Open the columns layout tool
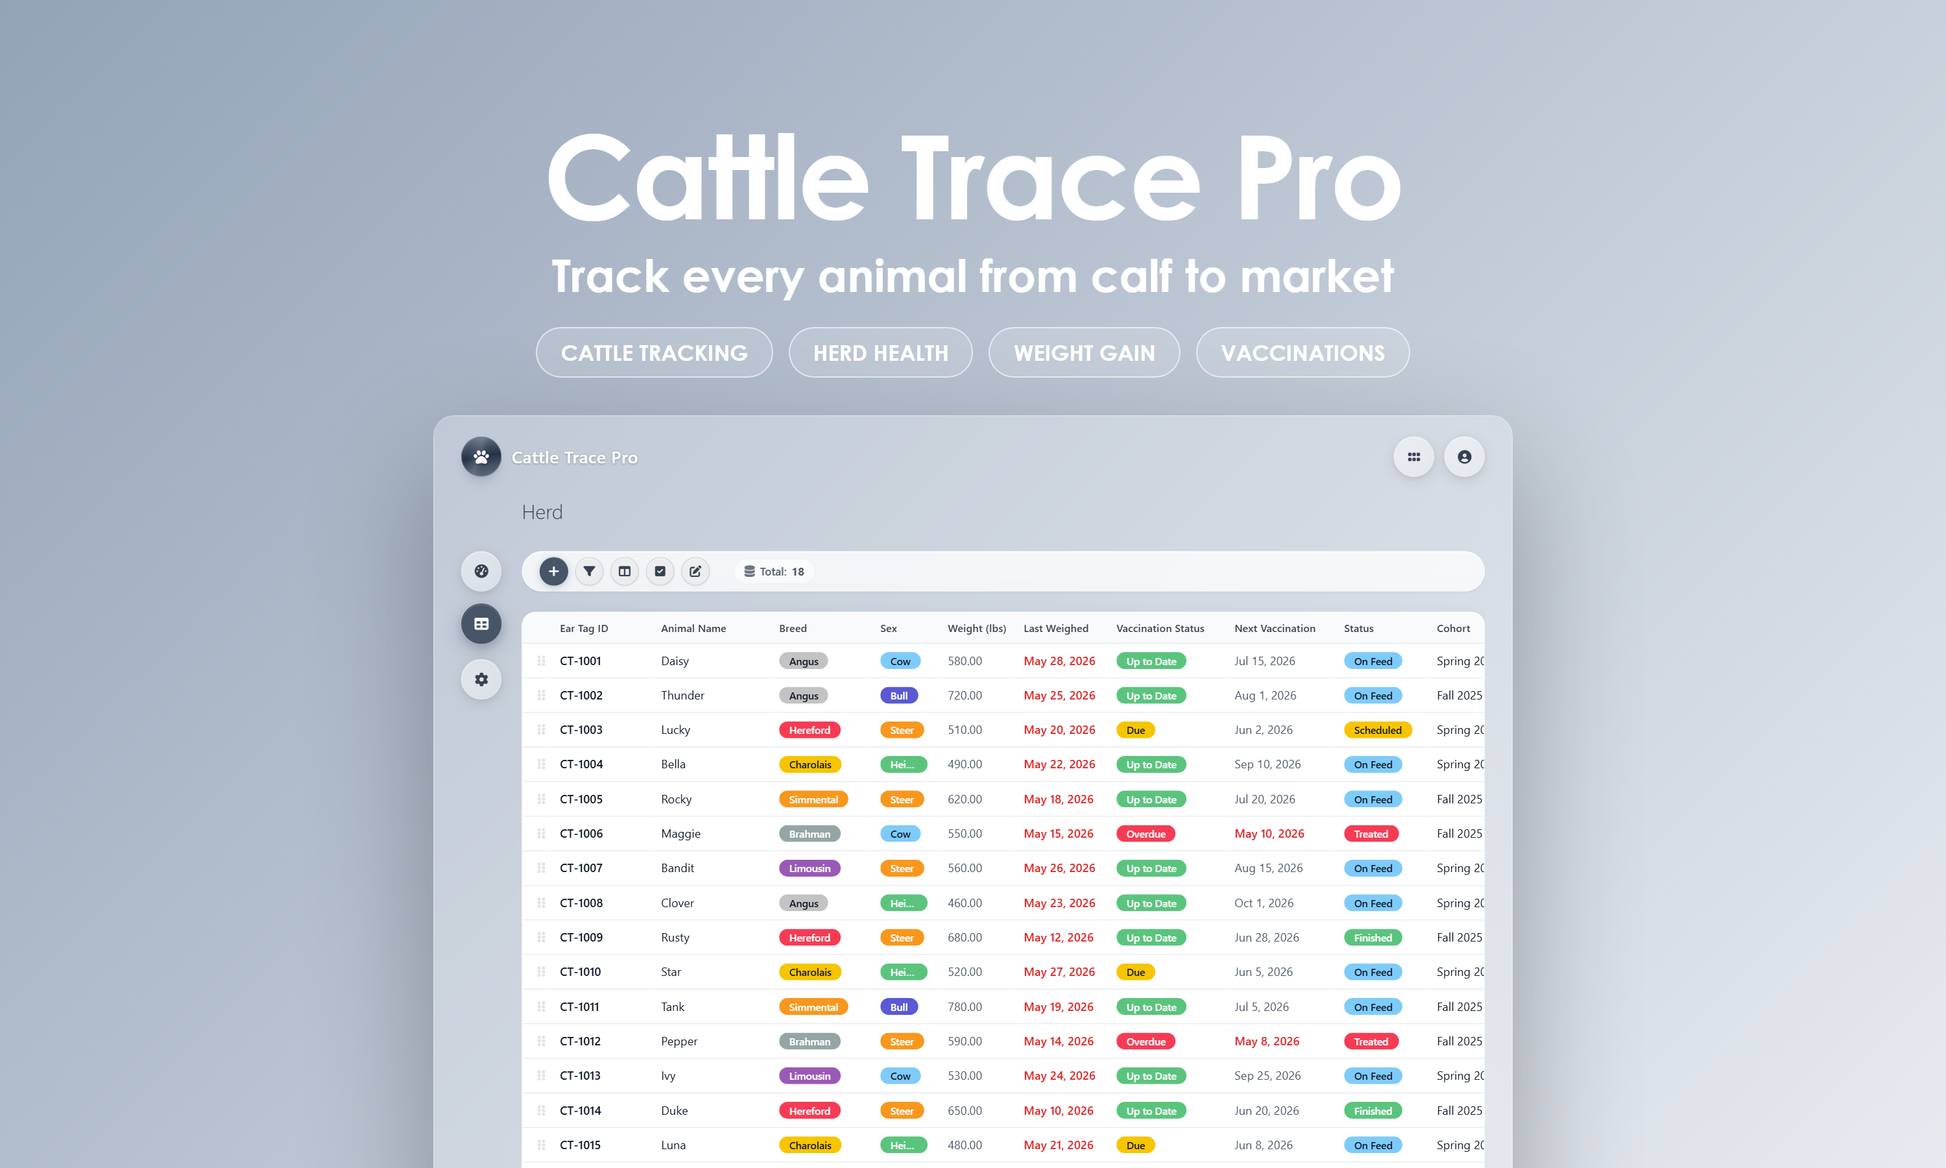Image resolution: width=1946 pixels, height=1168 pixels. click(624, 571)
